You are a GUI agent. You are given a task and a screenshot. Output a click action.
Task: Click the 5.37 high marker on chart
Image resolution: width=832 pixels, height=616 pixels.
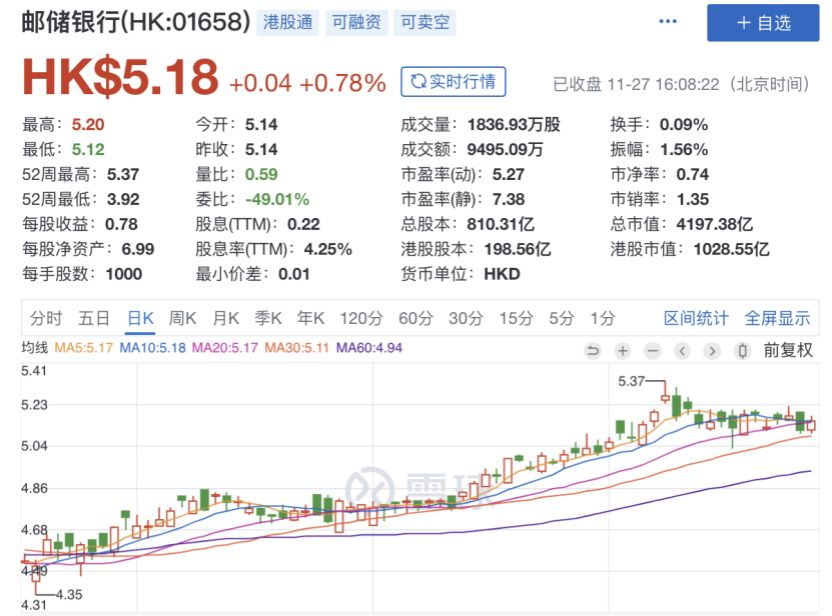click(631, 381)
